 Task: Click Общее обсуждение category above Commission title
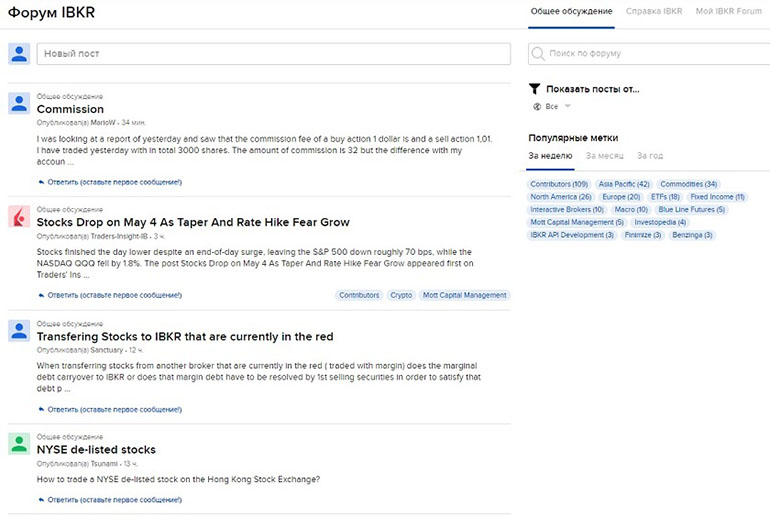pyautogui.click(x=70, y=96)
